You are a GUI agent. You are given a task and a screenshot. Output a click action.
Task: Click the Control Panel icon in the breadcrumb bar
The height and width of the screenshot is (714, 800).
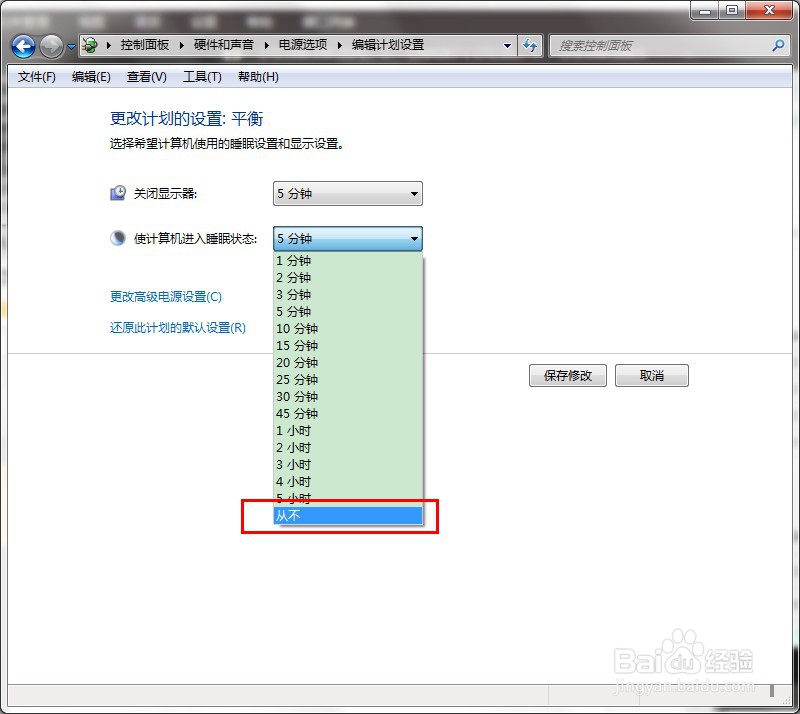click(90, 45)
